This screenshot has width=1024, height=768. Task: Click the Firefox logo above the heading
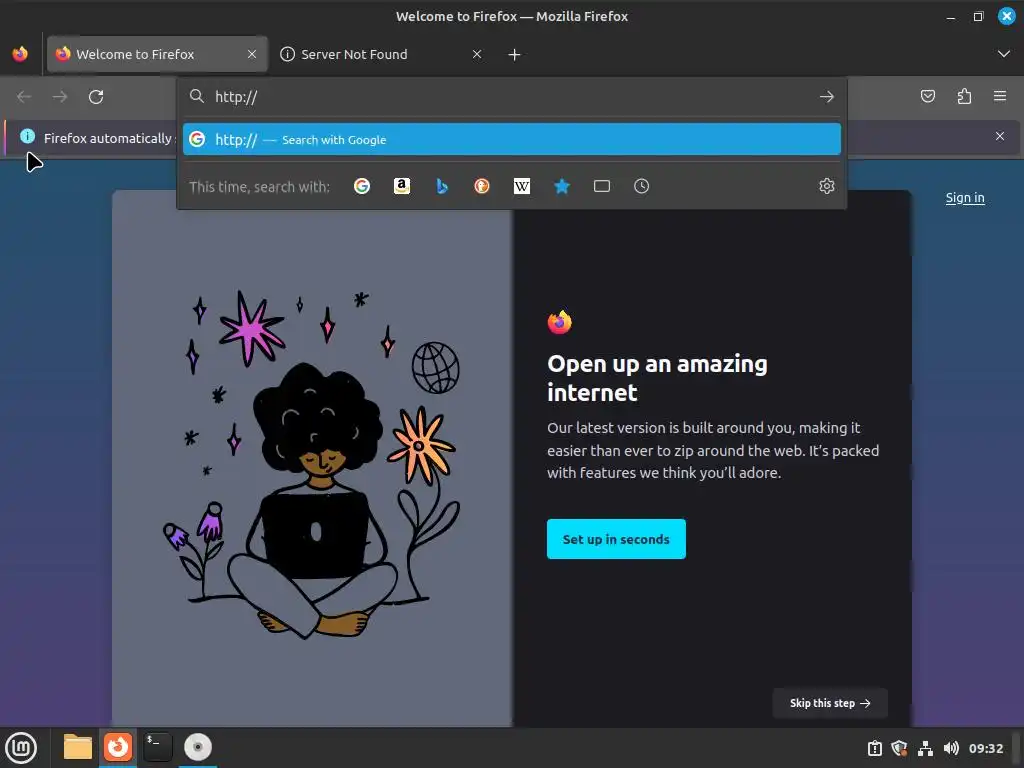click(560, 322)
